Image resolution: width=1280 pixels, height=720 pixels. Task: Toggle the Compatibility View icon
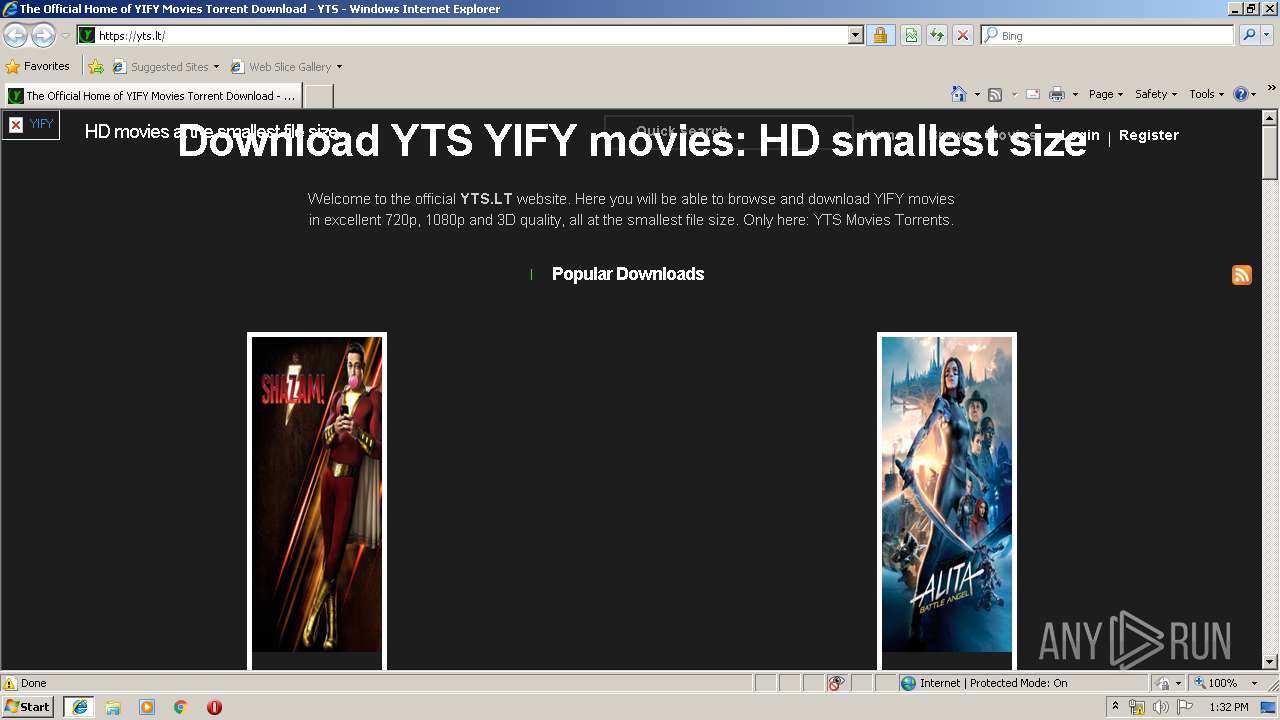click(x=911, y=35)
